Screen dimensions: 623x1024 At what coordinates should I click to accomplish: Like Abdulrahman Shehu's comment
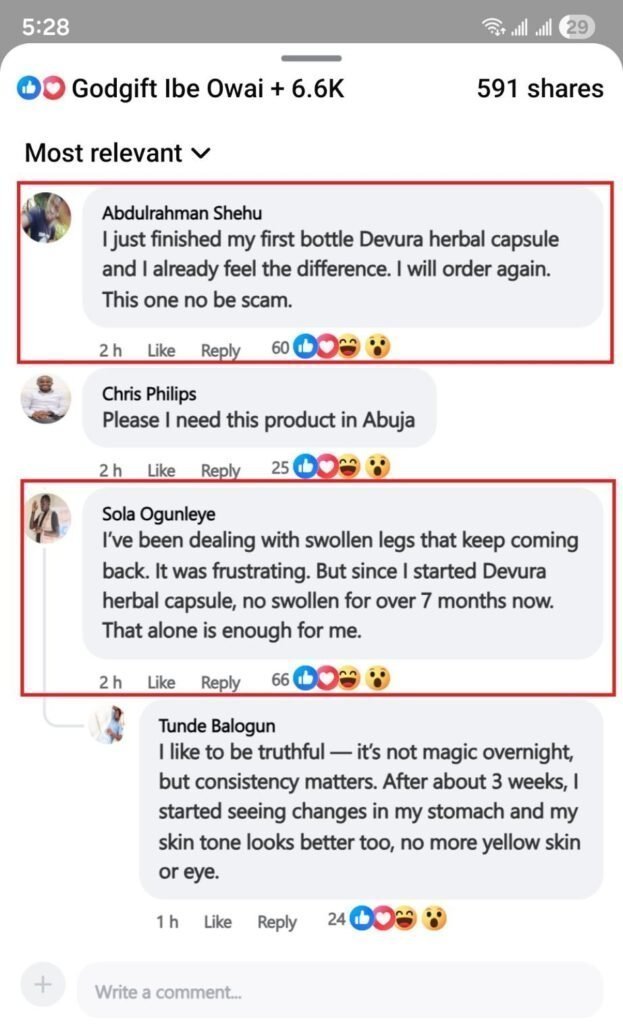(161, 351)
